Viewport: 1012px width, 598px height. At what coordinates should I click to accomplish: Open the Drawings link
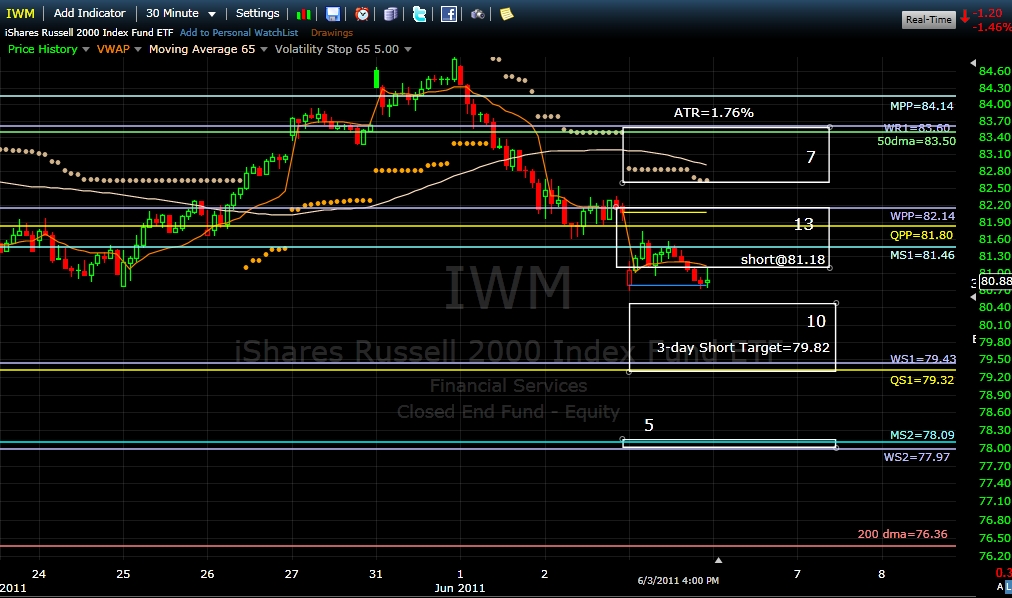[332, 32]
